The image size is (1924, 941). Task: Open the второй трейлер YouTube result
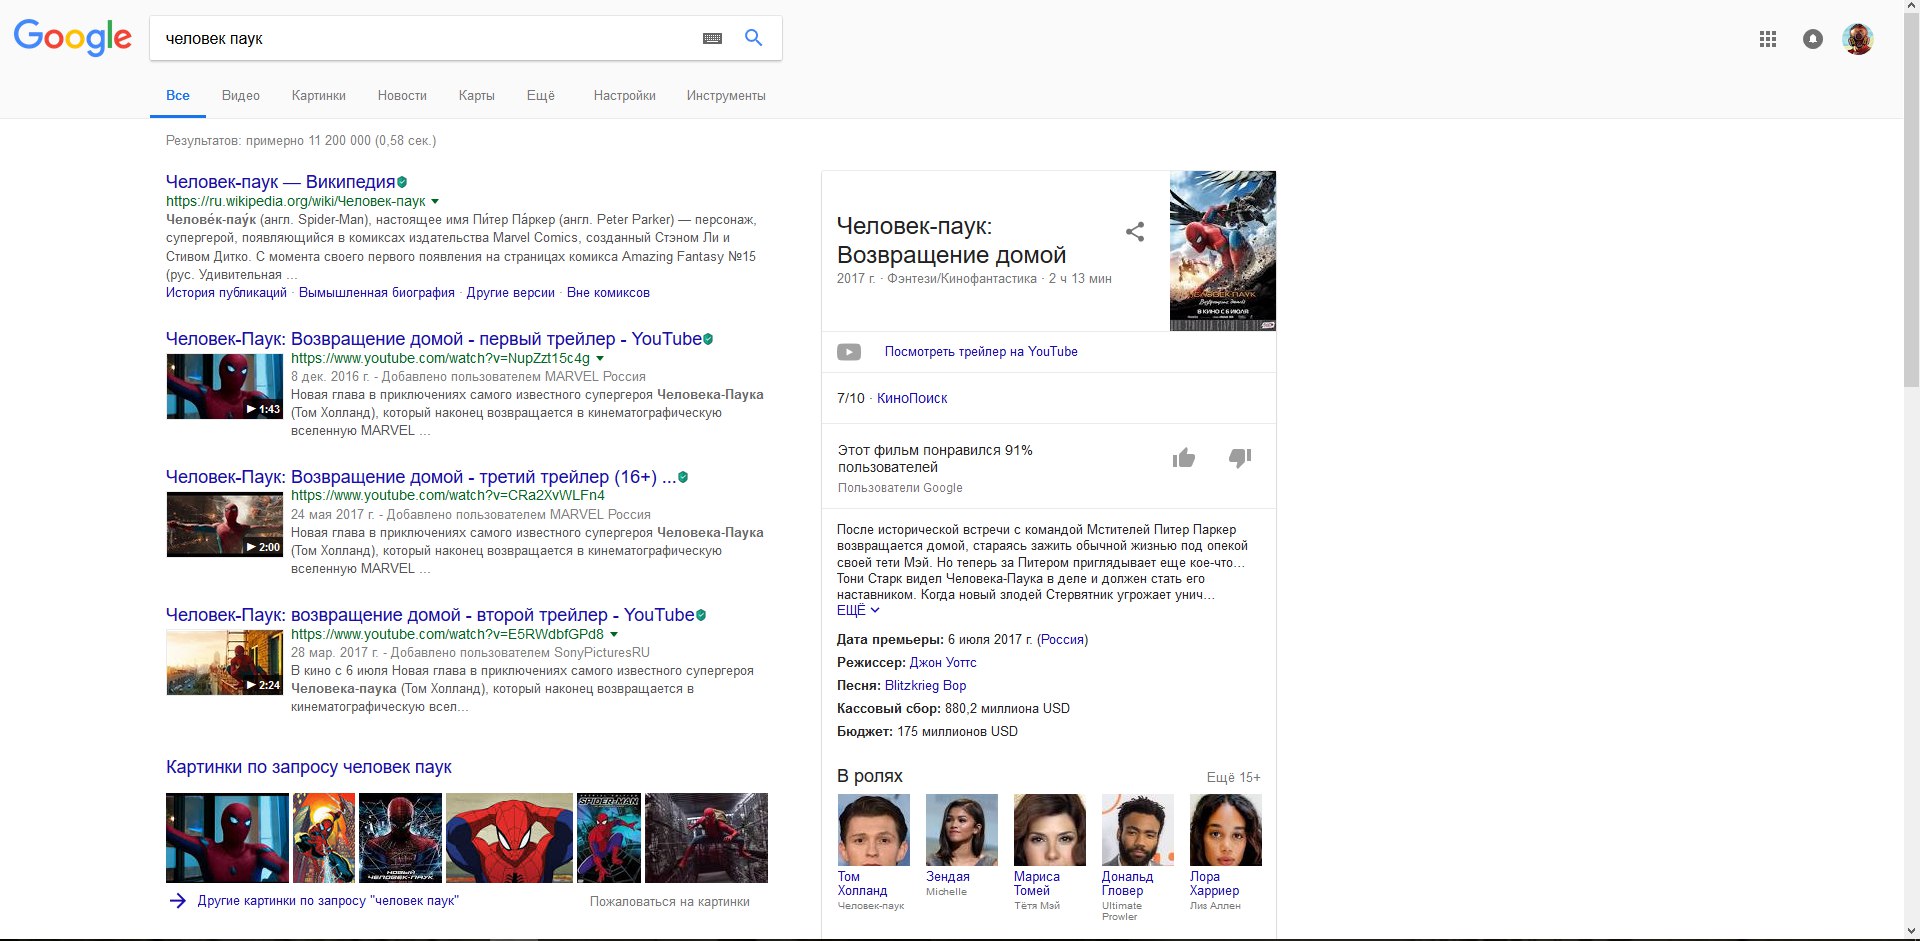(x=430, y=615)
